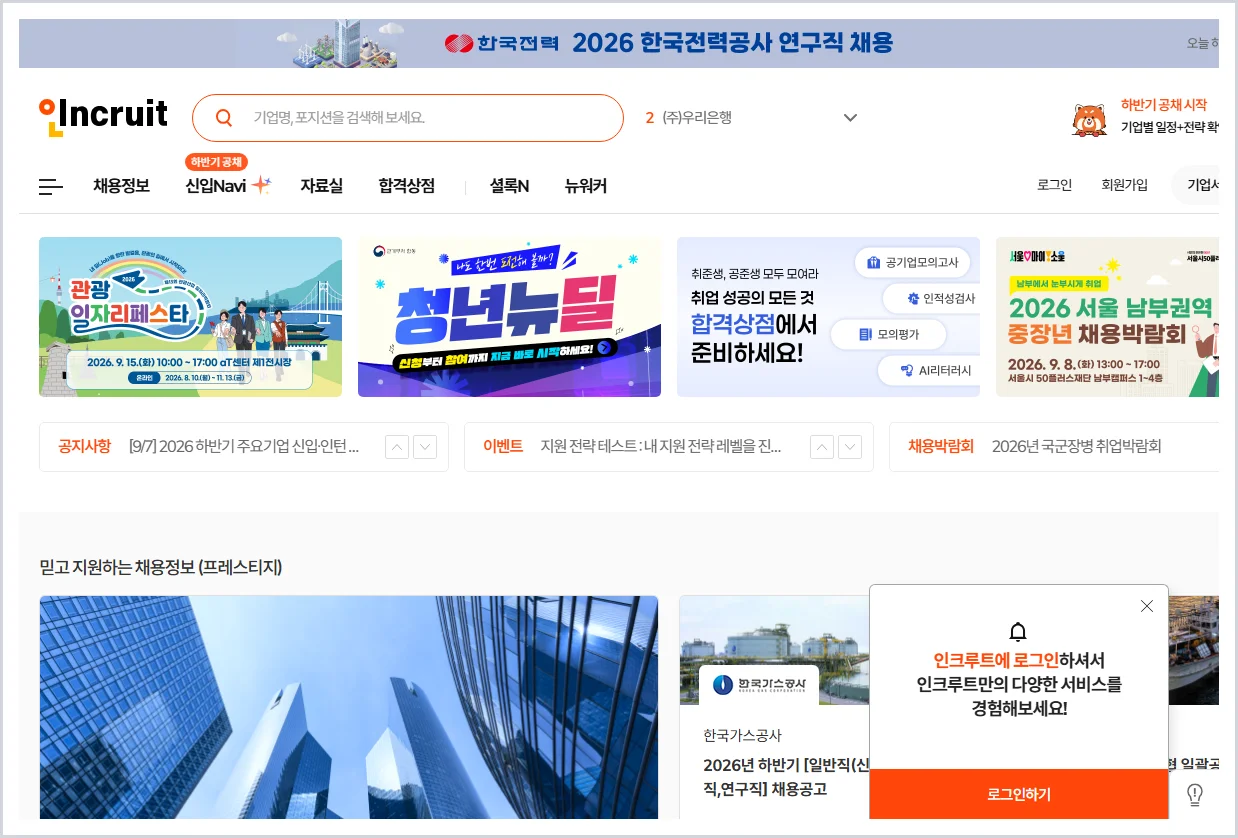The height and width of the screenshot is (838, 1238).
Task: Click the lightbulb icon at bottom right
Action: (x=1194, y=794)
